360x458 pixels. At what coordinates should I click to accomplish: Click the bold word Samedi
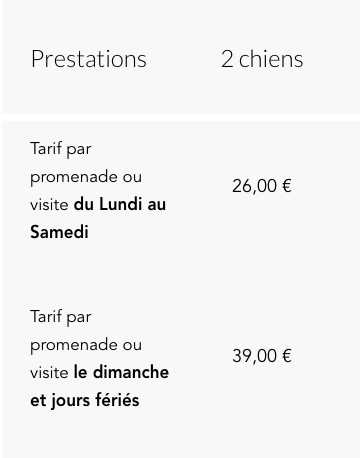tap(59, 232)
